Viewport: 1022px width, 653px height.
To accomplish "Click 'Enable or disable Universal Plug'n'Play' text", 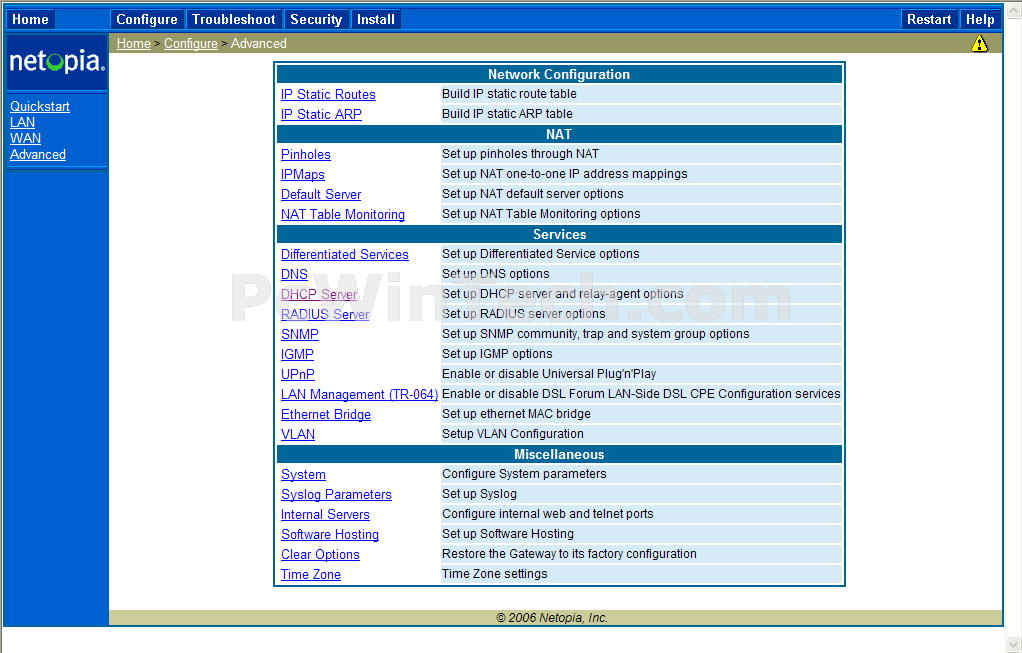I will (x=549, y=374).
